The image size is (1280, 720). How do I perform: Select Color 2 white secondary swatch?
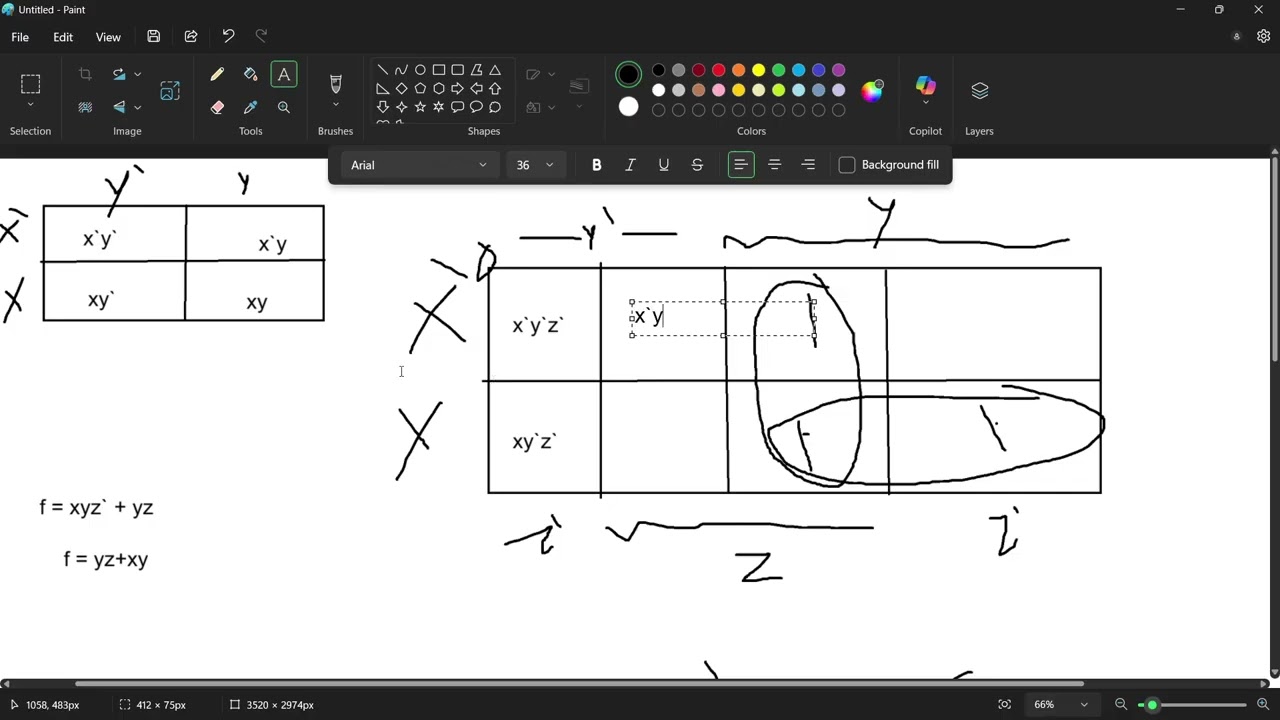[628, 107]
